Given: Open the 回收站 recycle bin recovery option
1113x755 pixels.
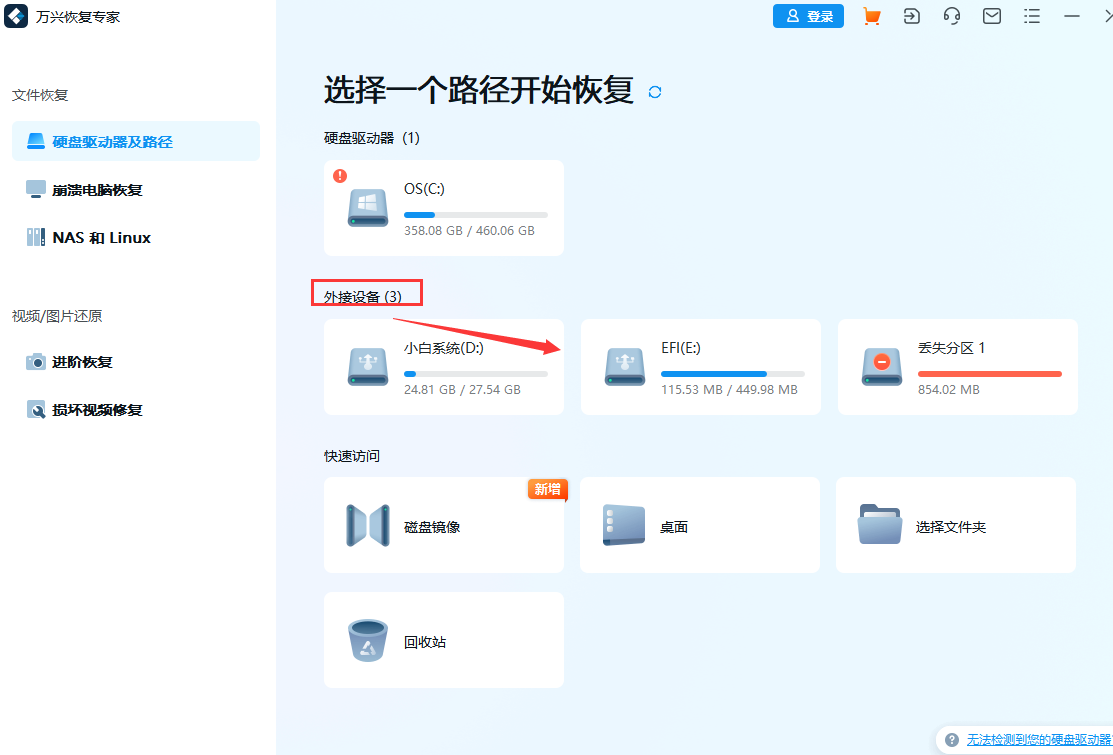Looking at the screenshot, I should tap(443, 640).
